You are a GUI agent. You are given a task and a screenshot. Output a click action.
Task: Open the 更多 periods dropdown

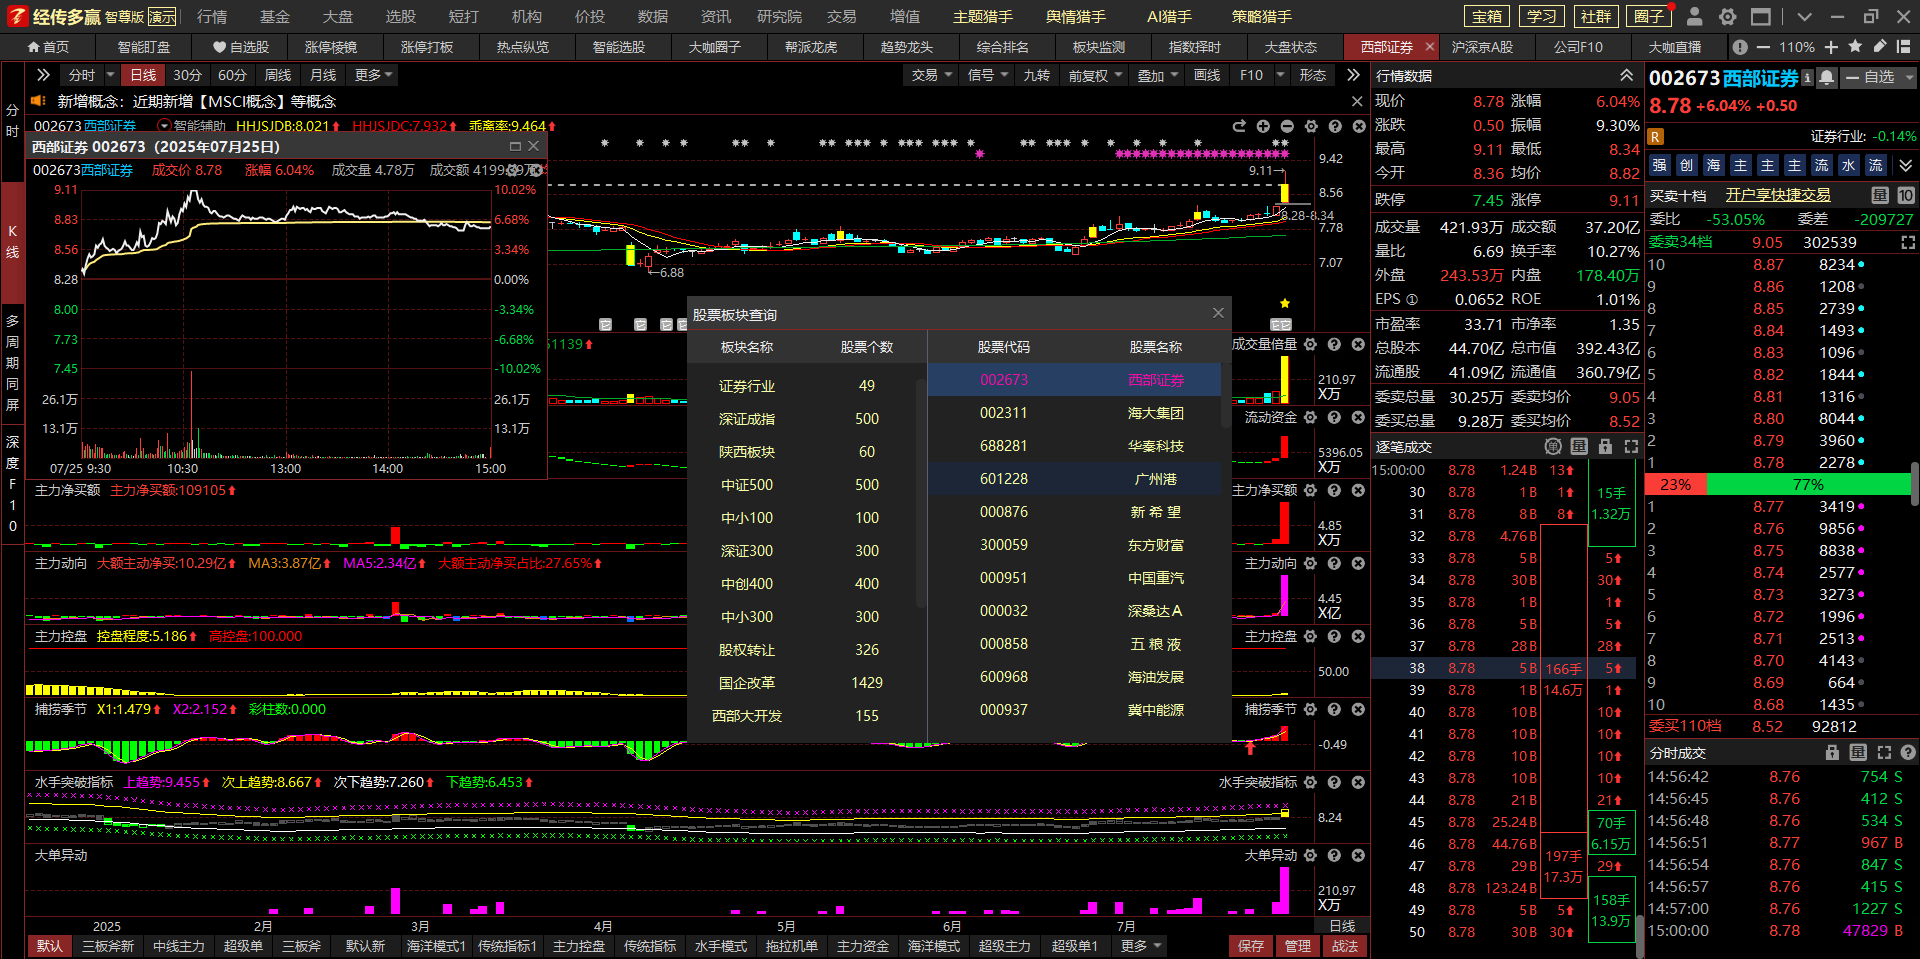(374, 75)
